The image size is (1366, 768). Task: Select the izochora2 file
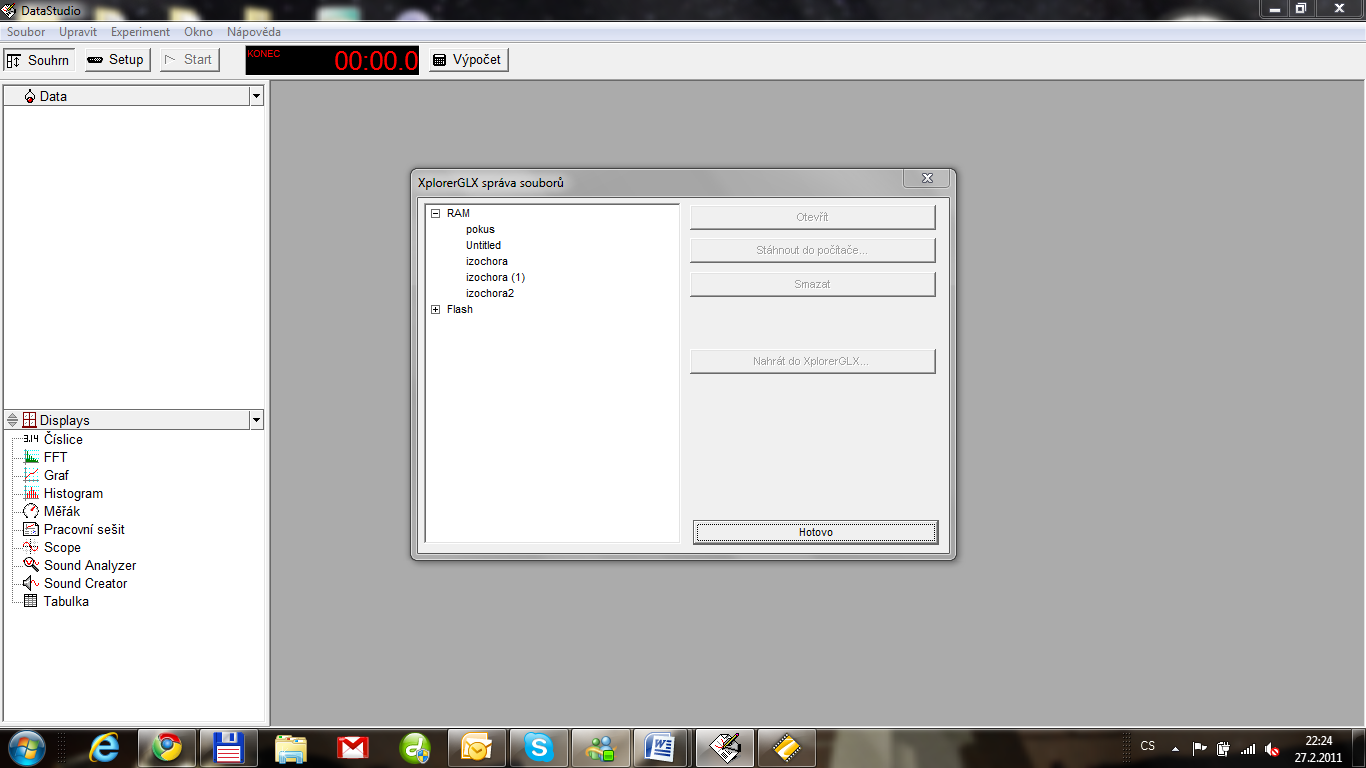click(489, 293)
